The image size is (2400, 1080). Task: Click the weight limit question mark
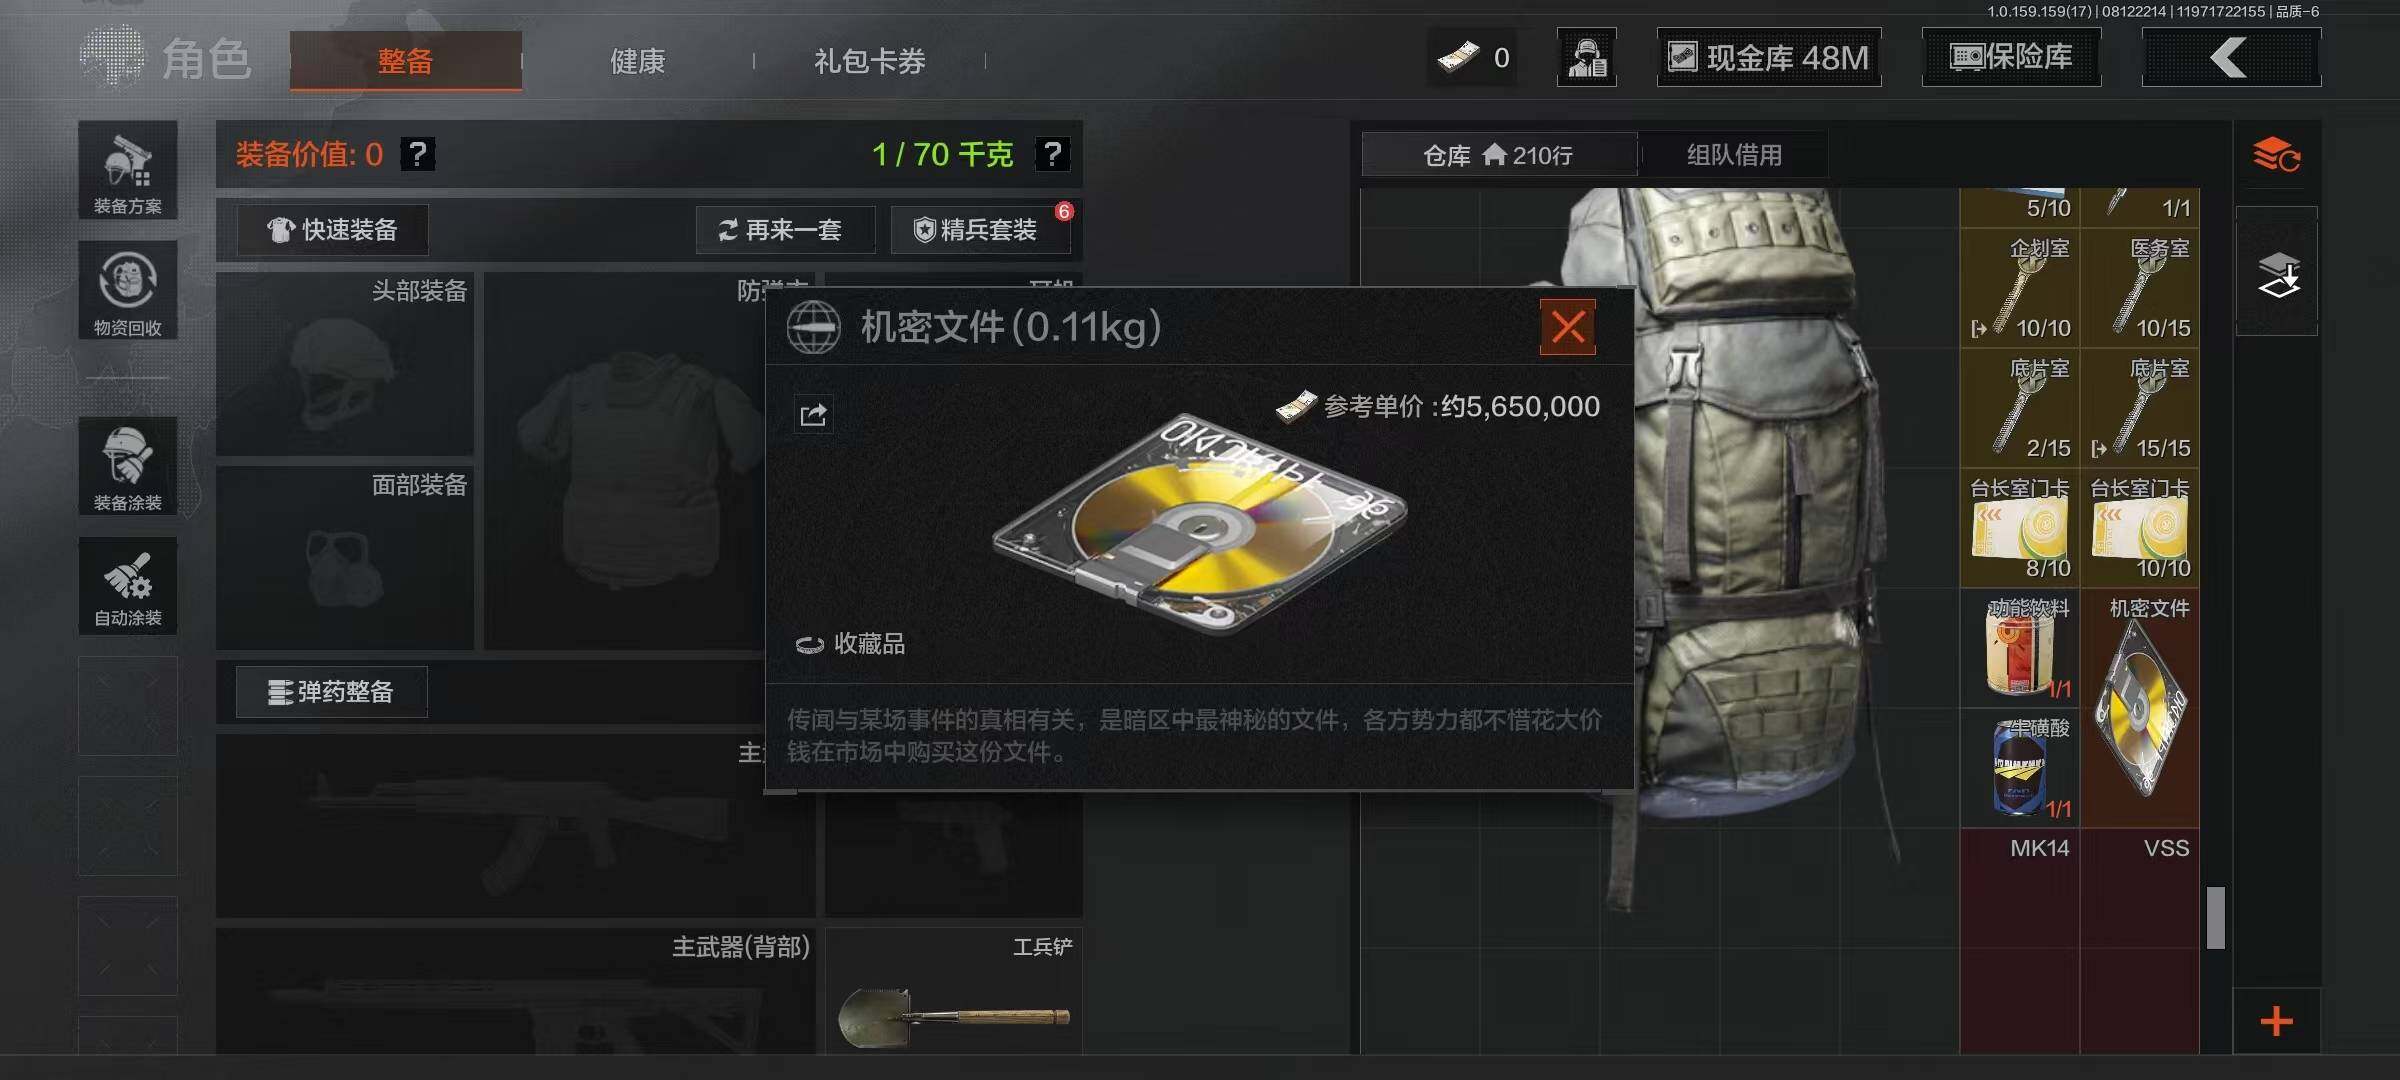(1052, 154)
